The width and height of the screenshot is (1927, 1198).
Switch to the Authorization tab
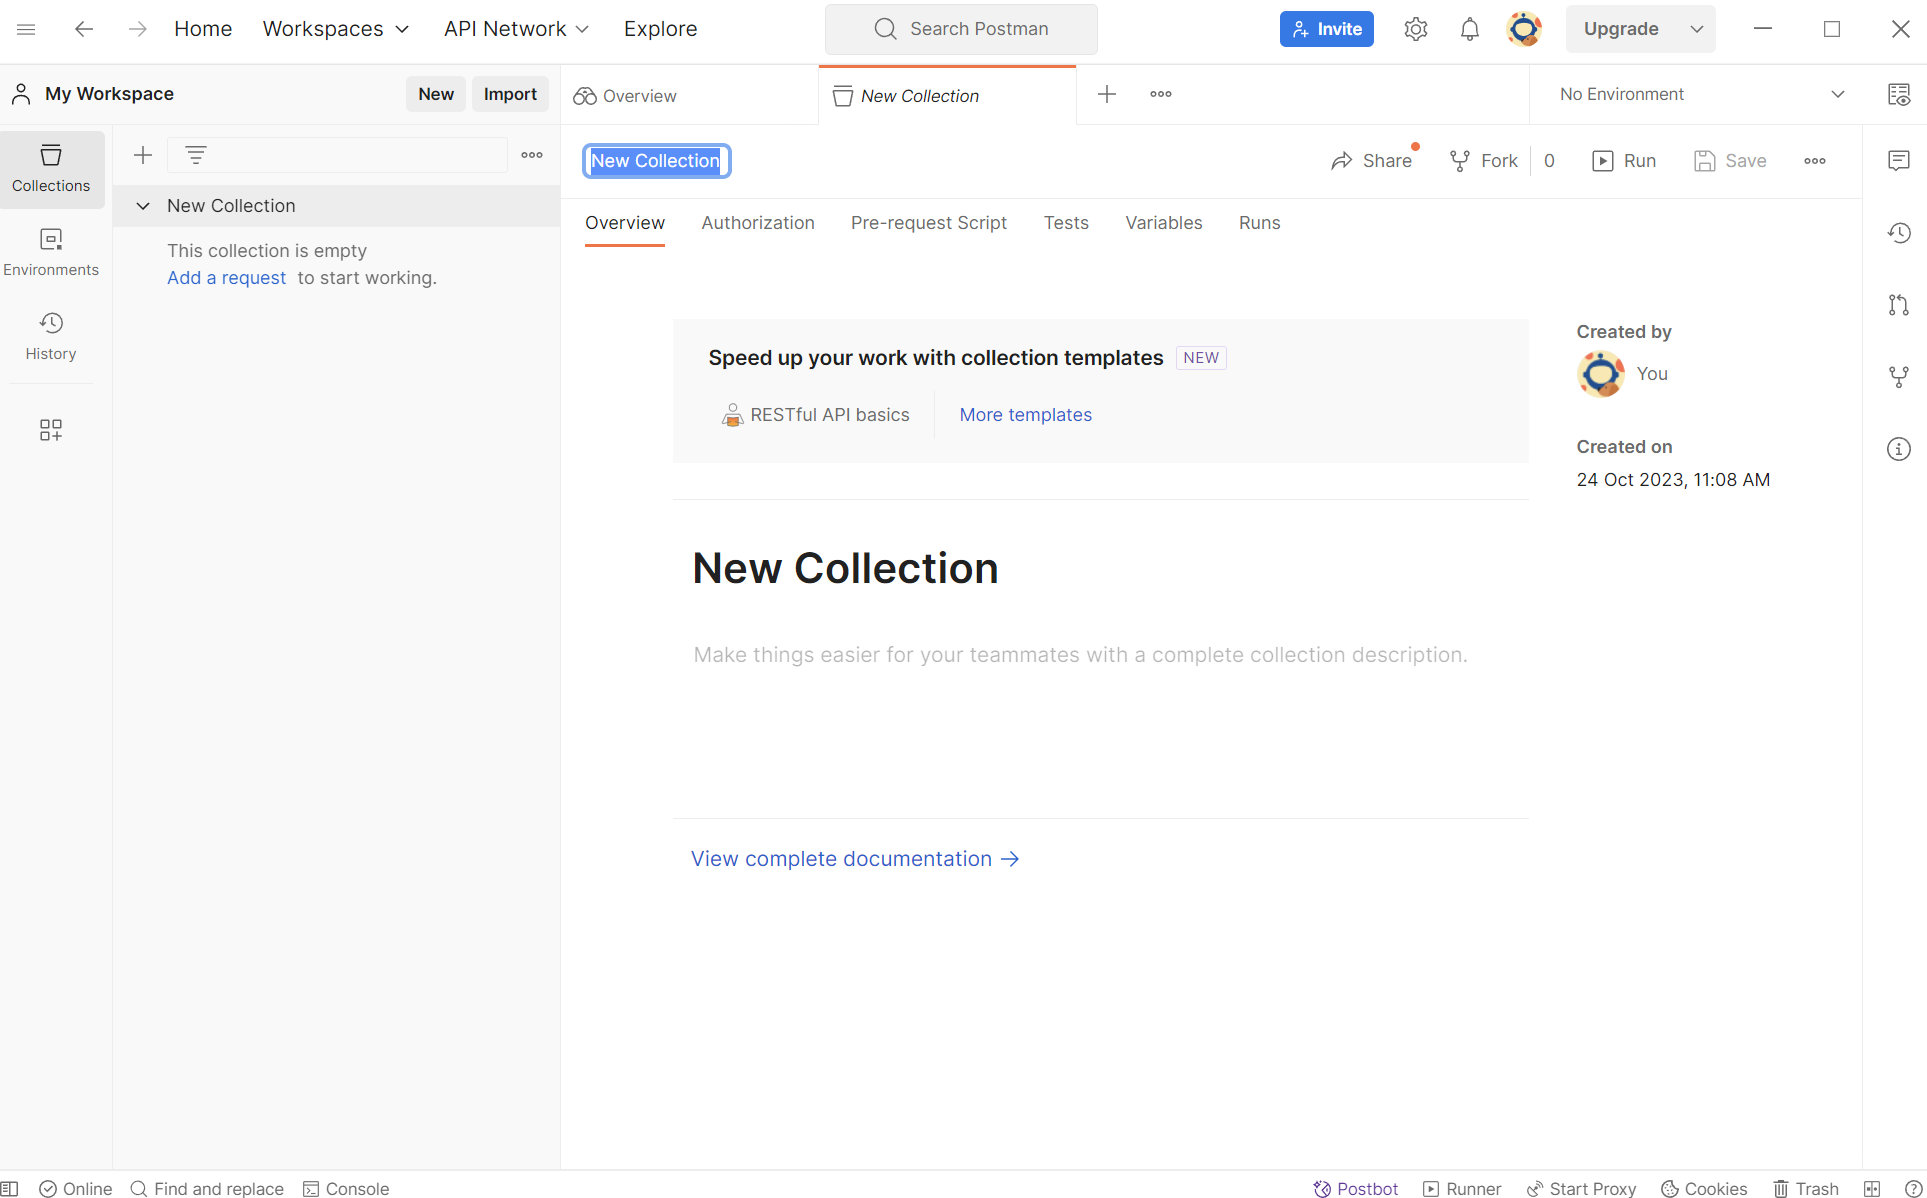pyautogui.click(x=757, y=223)
